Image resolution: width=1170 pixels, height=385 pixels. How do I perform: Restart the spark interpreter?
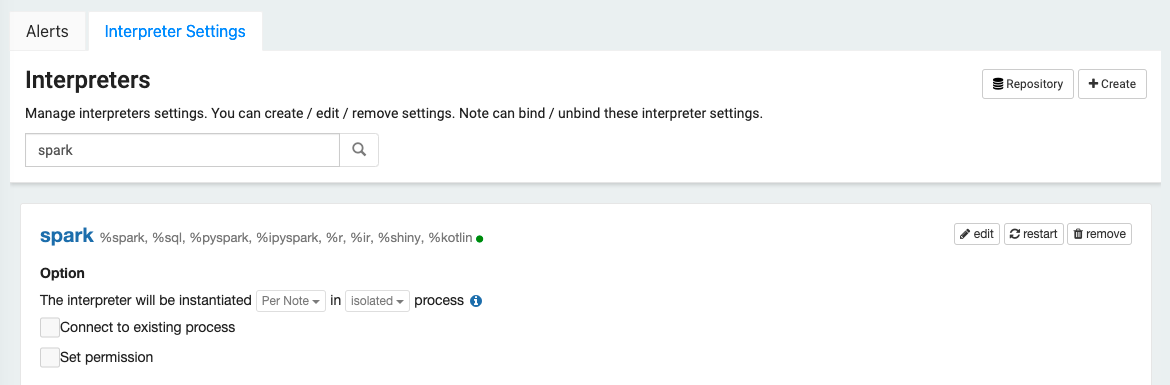pos(1033,234)
